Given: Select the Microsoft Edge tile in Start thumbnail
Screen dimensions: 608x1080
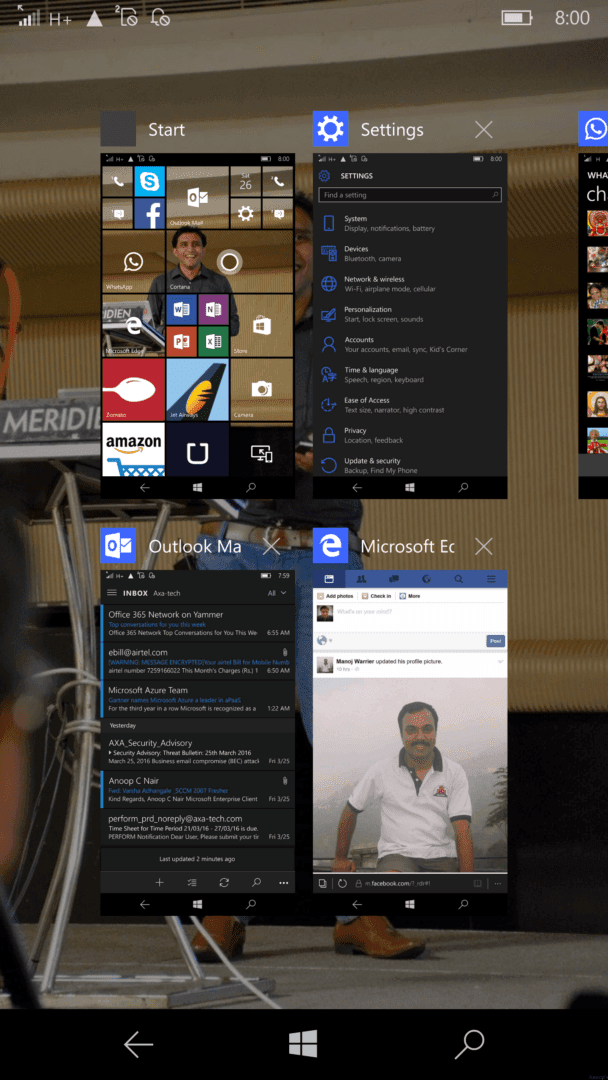Looking at the screenshot, I should click(134, 326).
